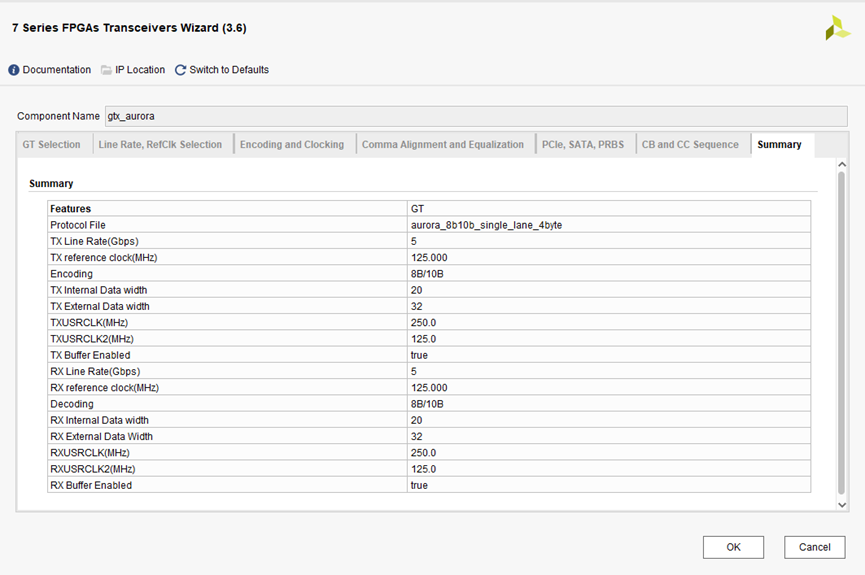Click the scrollbar up arrow
Image resolution: width=865 pixels, height=575 pixels.
(x=841, y=164)
